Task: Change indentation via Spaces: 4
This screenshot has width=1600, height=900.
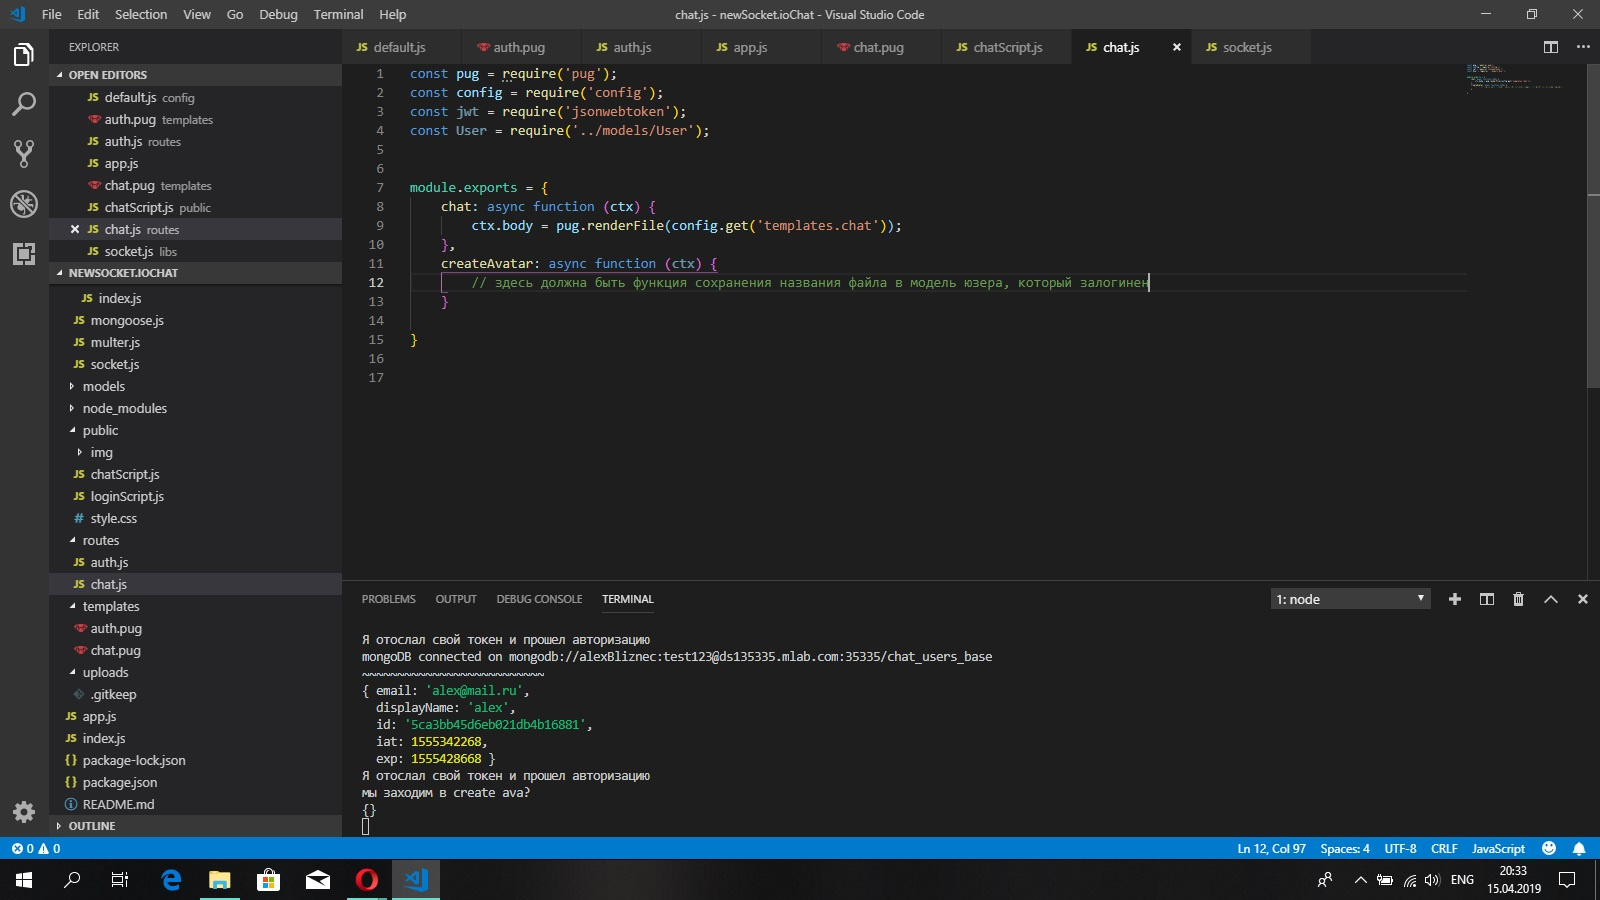Action: (1345, 848)
